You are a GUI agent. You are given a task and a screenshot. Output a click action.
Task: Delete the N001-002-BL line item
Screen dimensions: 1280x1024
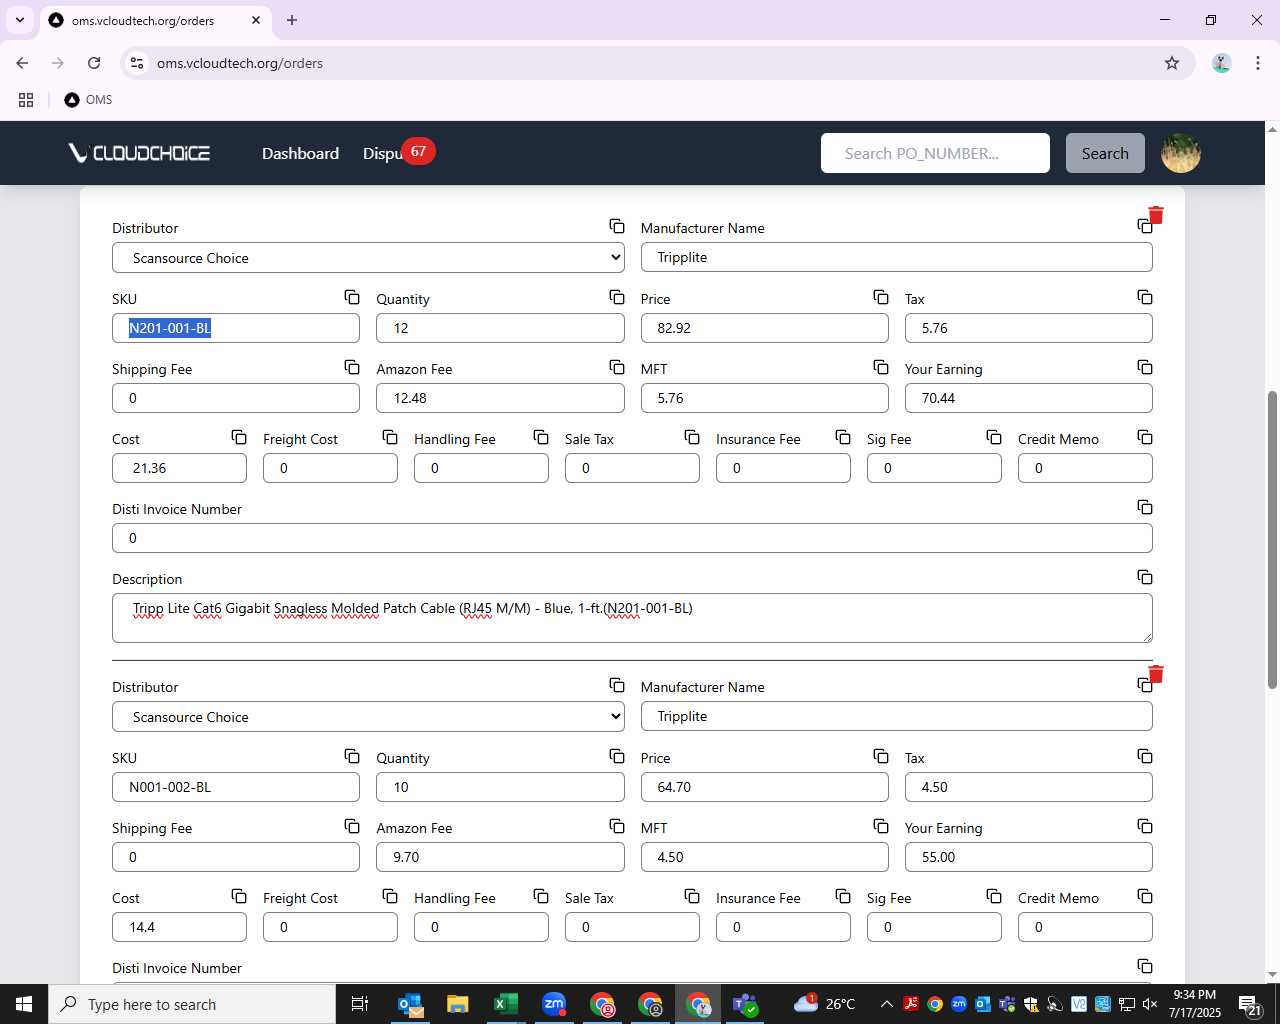(1156, 674)
